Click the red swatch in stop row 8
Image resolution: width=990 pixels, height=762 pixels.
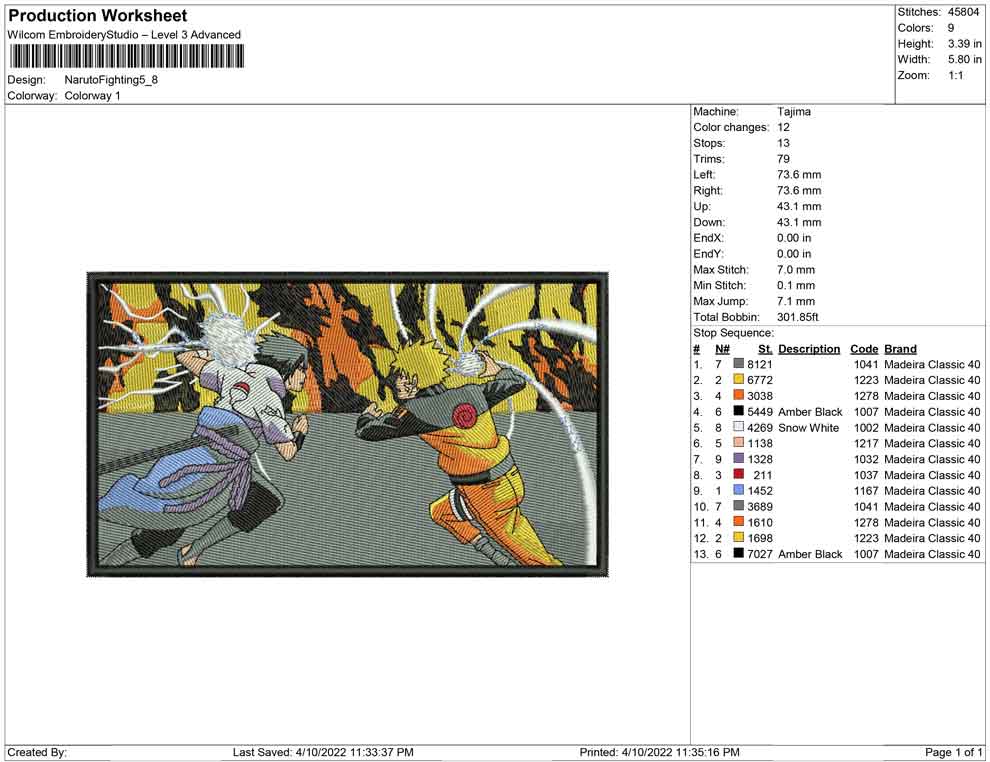coord(738,474)
